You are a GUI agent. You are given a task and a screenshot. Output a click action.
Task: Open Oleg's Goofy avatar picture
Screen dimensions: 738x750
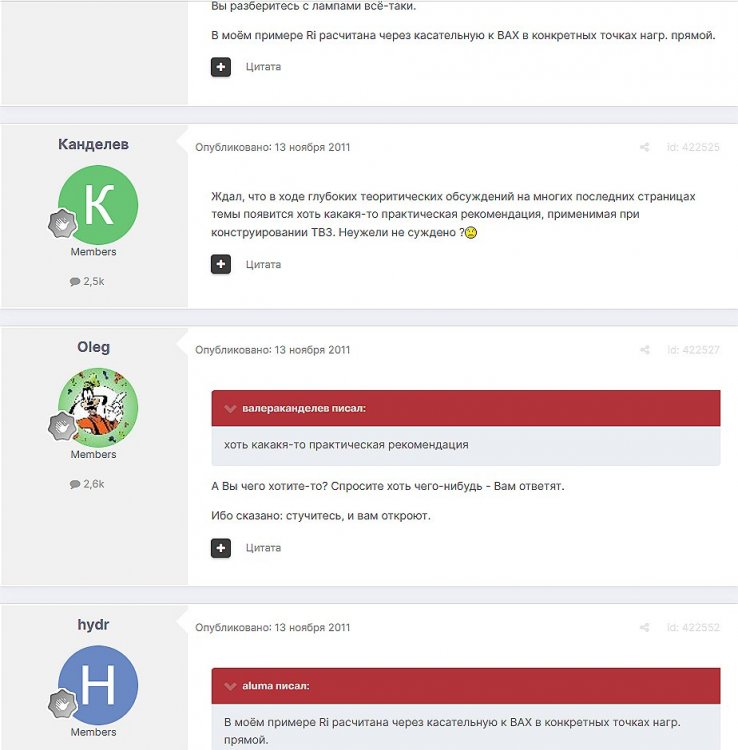tap(98, 408)
